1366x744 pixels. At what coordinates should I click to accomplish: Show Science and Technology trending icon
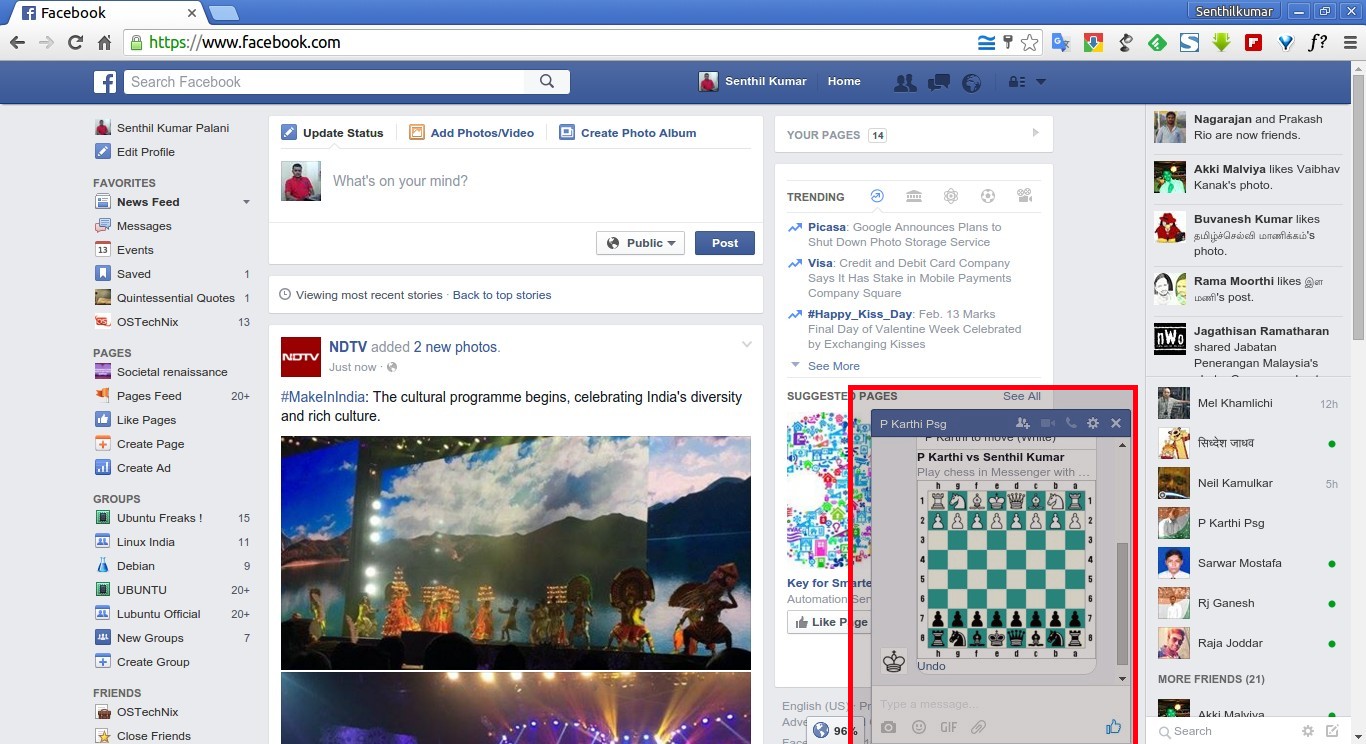pos(951,196)
